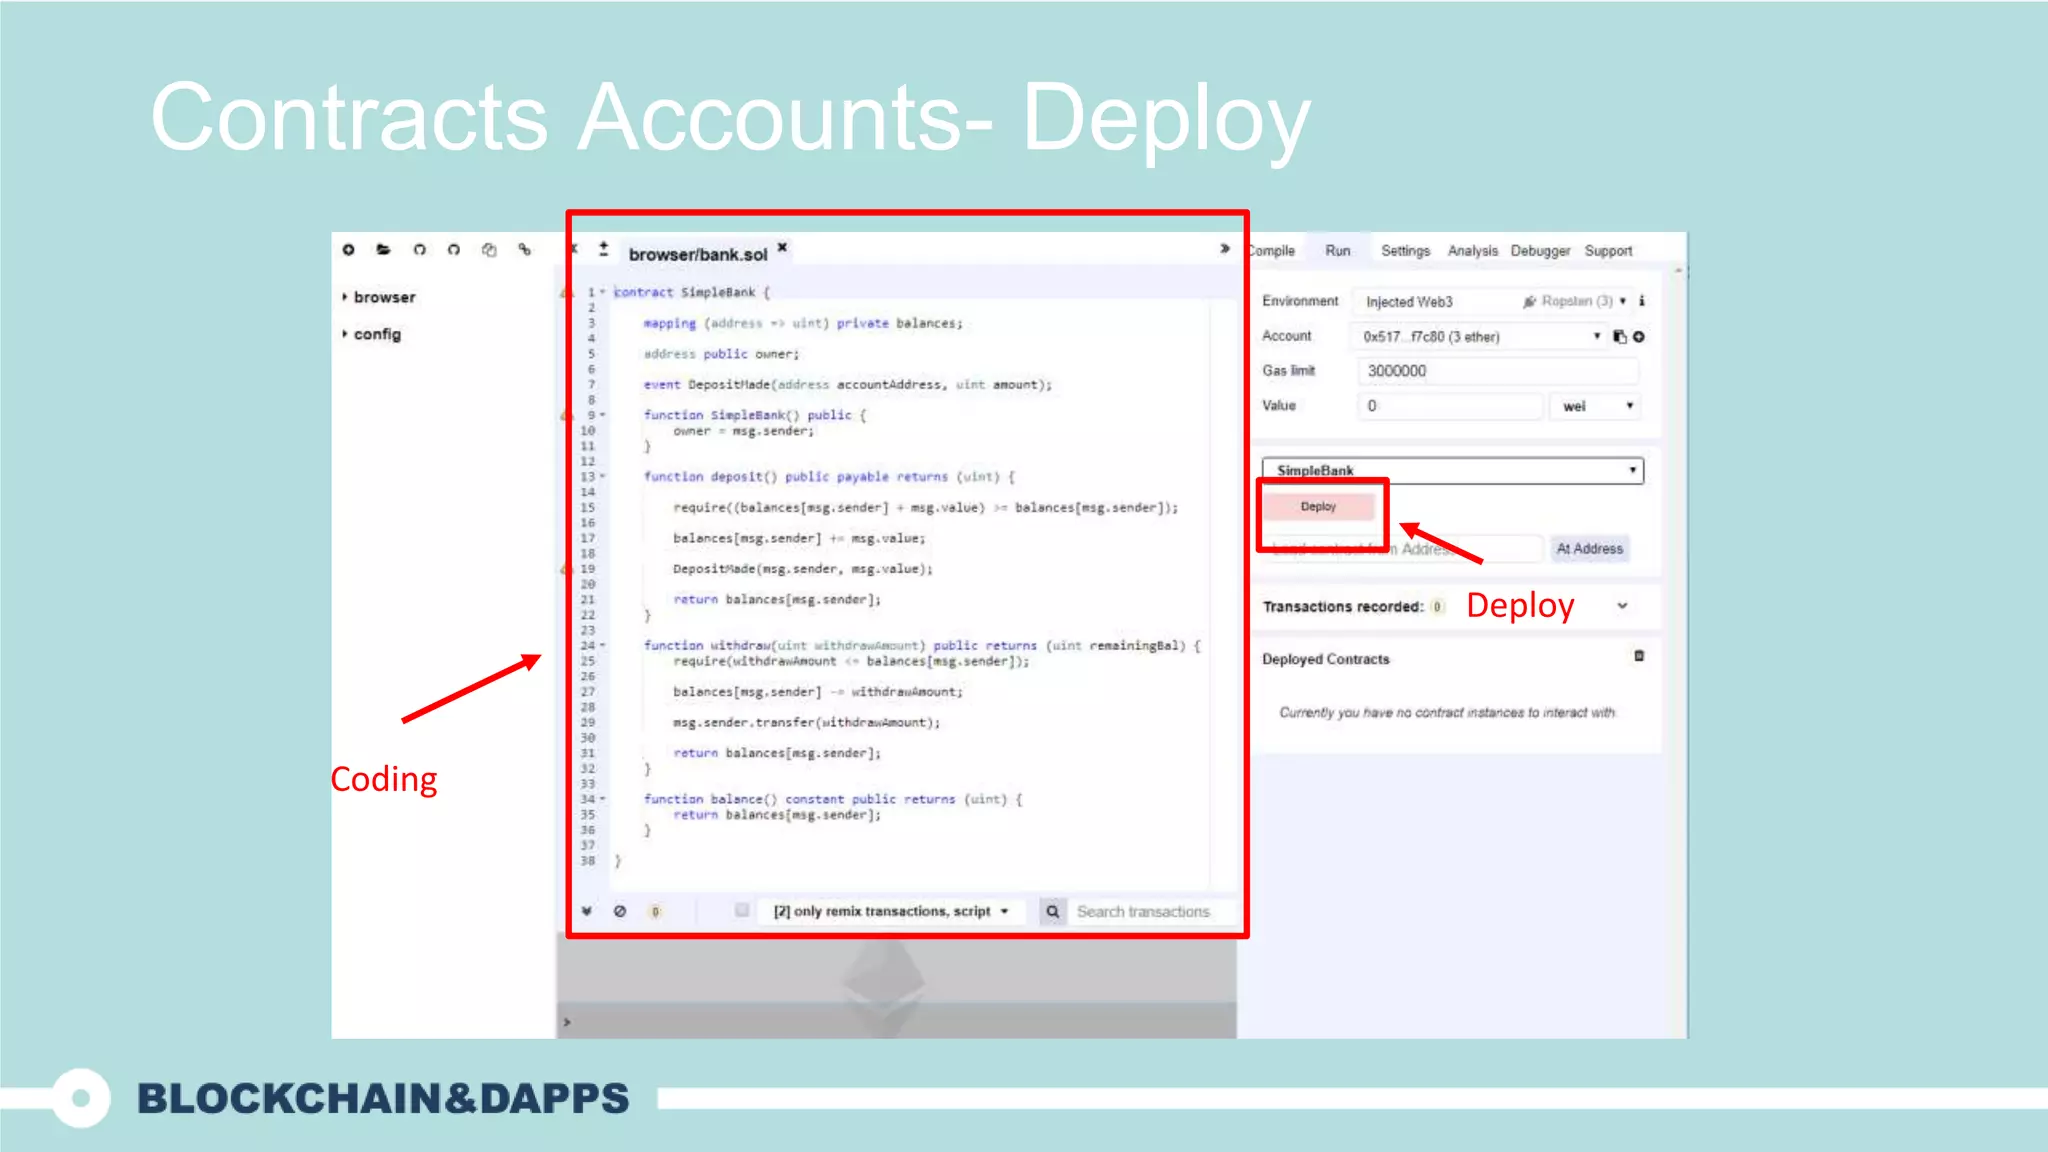Open the SimpleBank contract dropdown
2048x1152 pixels.
pyautogui.click(x=1452, y=470)
